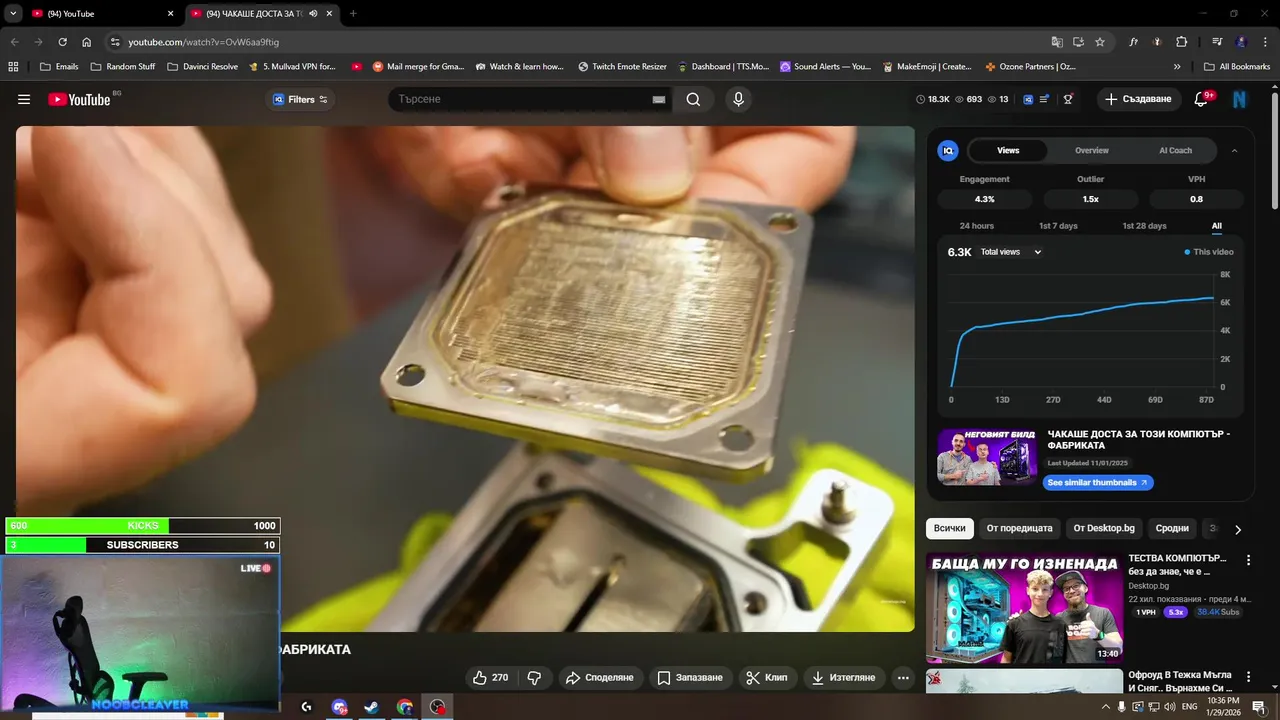The image size is (1280, 720).
Task: Open the media control icon in toolbar
Action: click(x=1217, y=42)
